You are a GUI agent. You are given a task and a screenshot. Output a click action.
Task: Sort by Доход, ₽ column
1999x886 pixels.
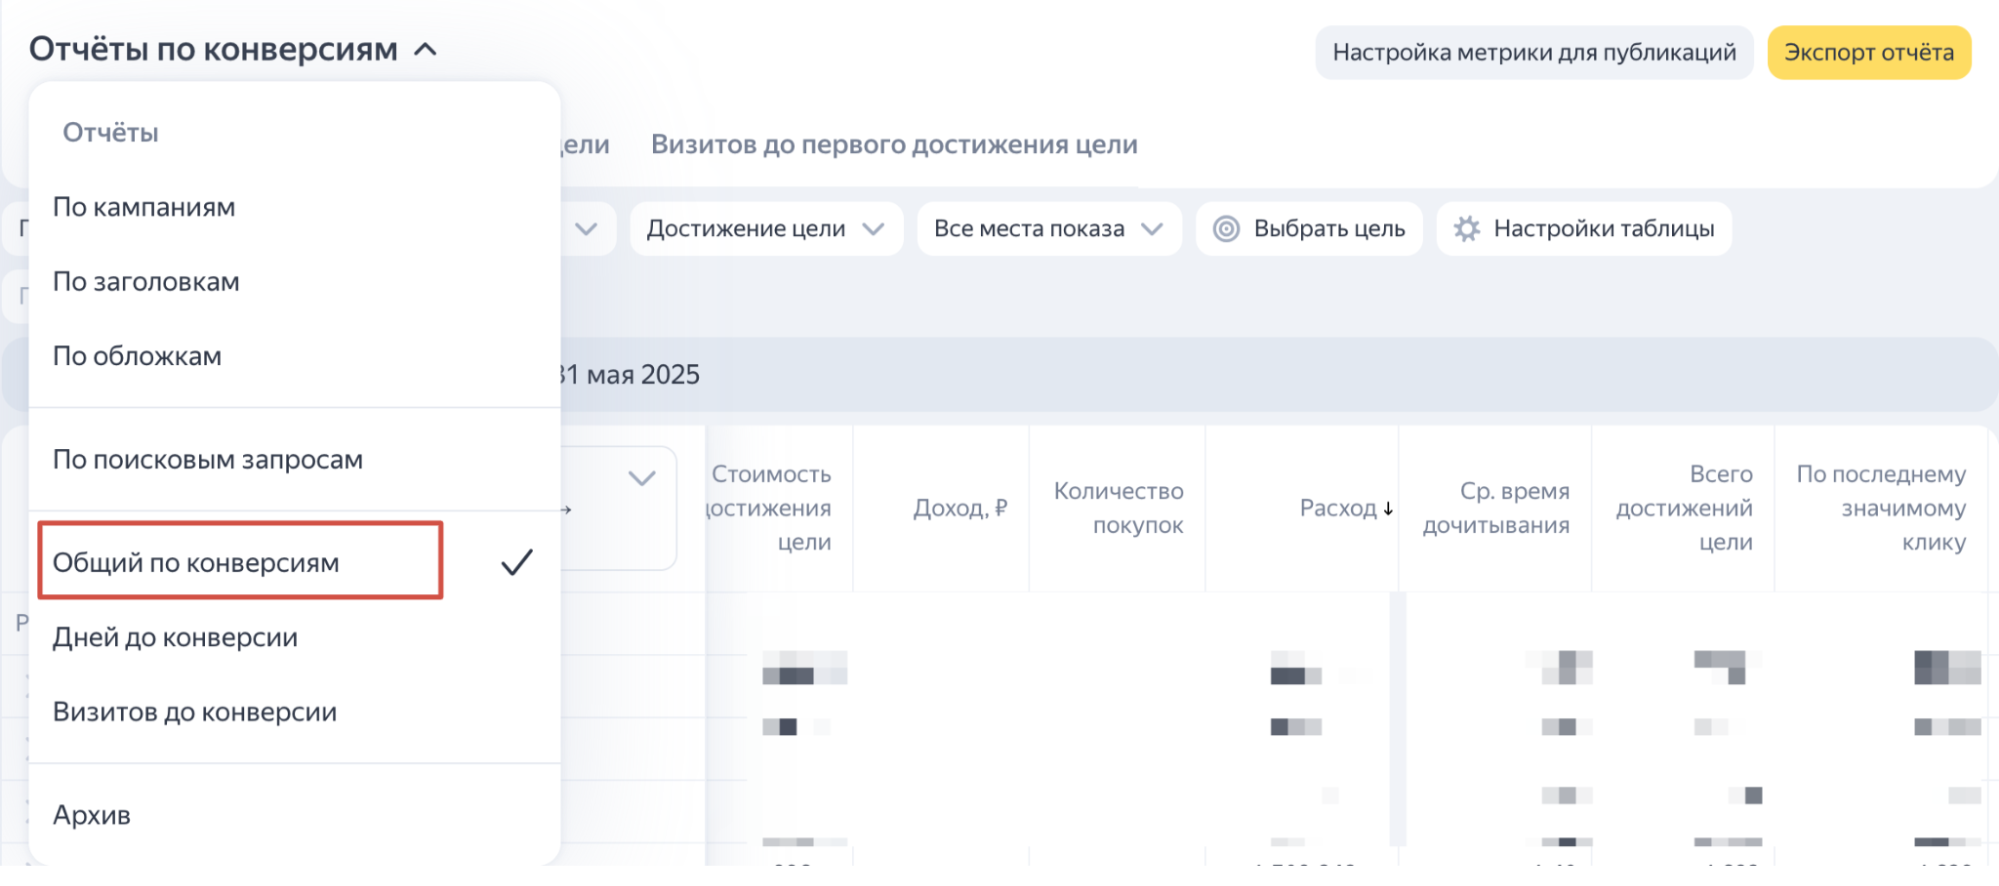[960, 508]
